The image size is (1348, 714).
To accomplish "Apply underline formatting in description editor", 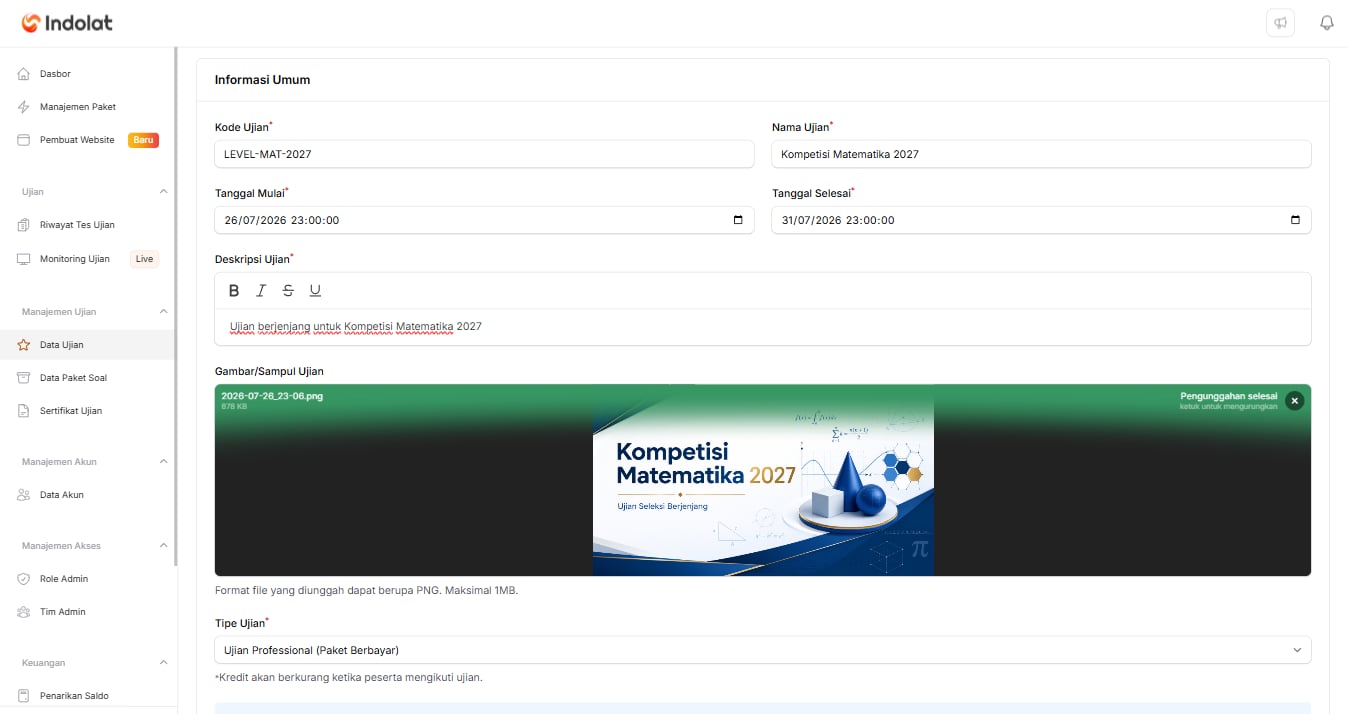I will pos(315,291).
